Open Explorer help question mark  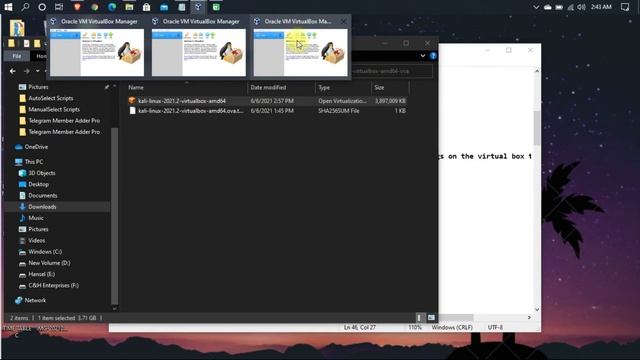[x=433, y=56]
